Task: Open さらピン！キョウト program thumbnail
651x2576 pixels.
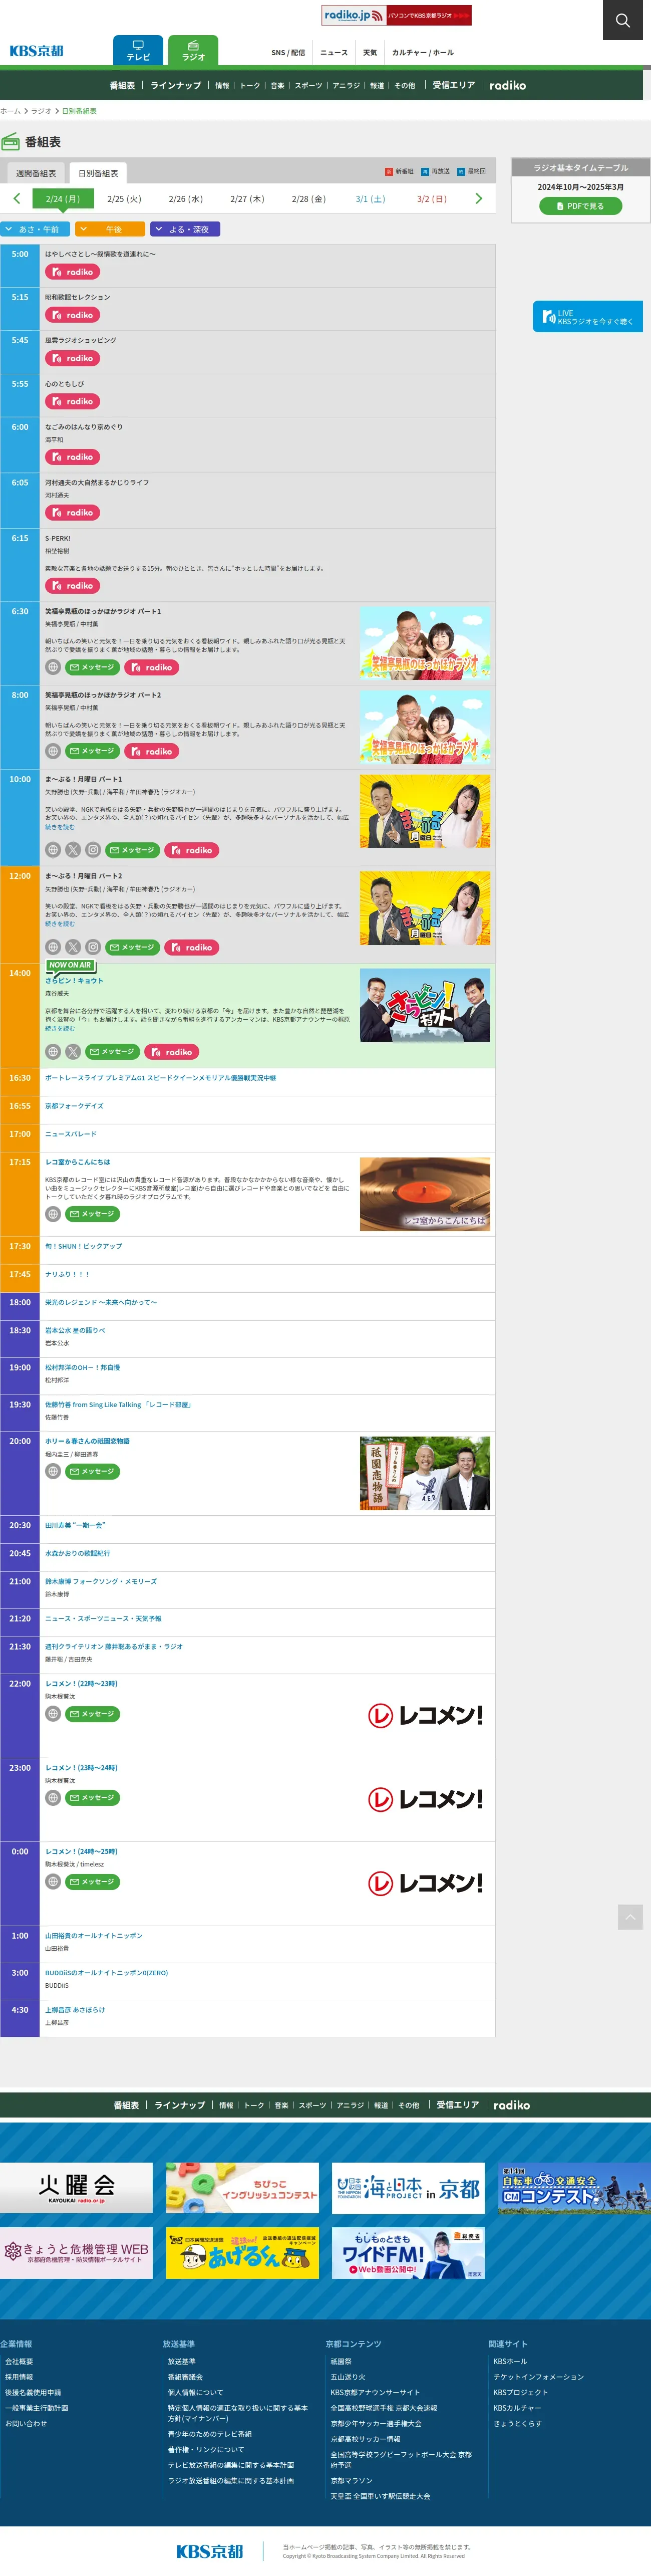Action: coord(425,1006)
